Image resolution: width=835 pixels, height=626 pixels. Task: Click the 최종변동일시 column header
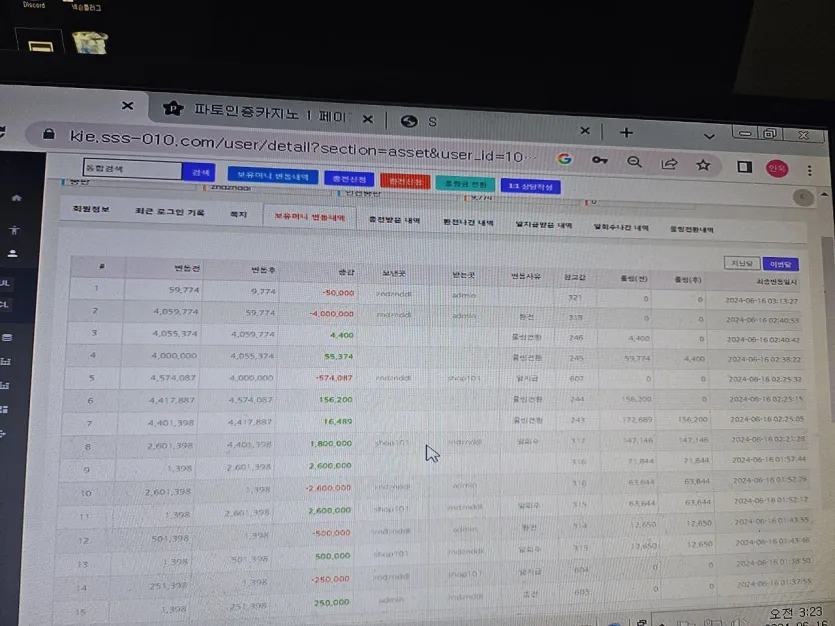776,282
